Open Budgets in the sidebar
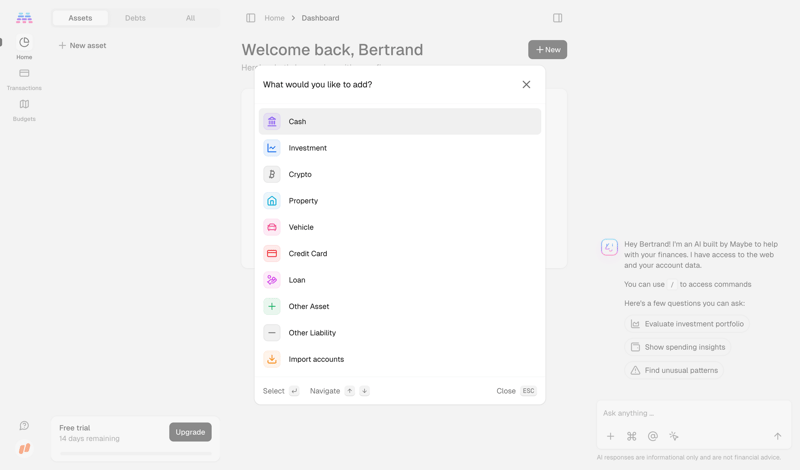Viewport: 800px width, 470px height. [x=24, y=110]
